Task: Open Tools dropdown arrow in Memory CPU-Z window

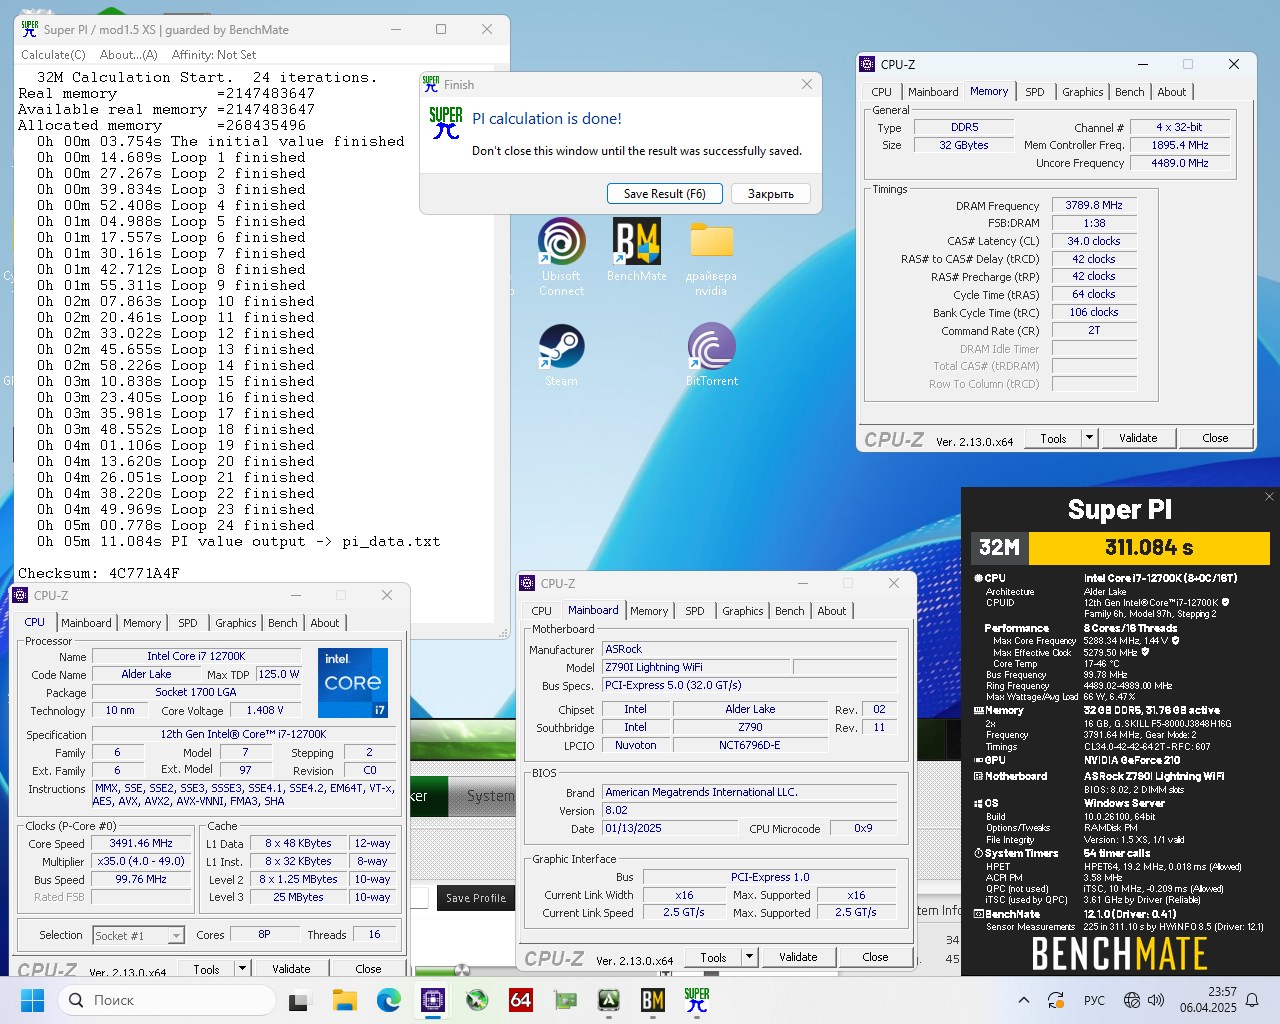Action: coord(1090,438)
